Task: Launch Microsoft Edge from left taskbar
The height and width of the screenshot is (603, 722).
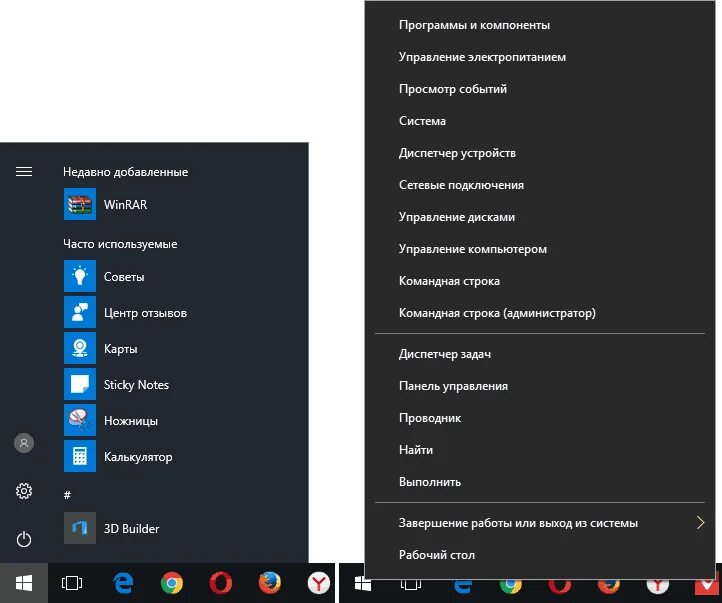Action: (x=123, y=583)
